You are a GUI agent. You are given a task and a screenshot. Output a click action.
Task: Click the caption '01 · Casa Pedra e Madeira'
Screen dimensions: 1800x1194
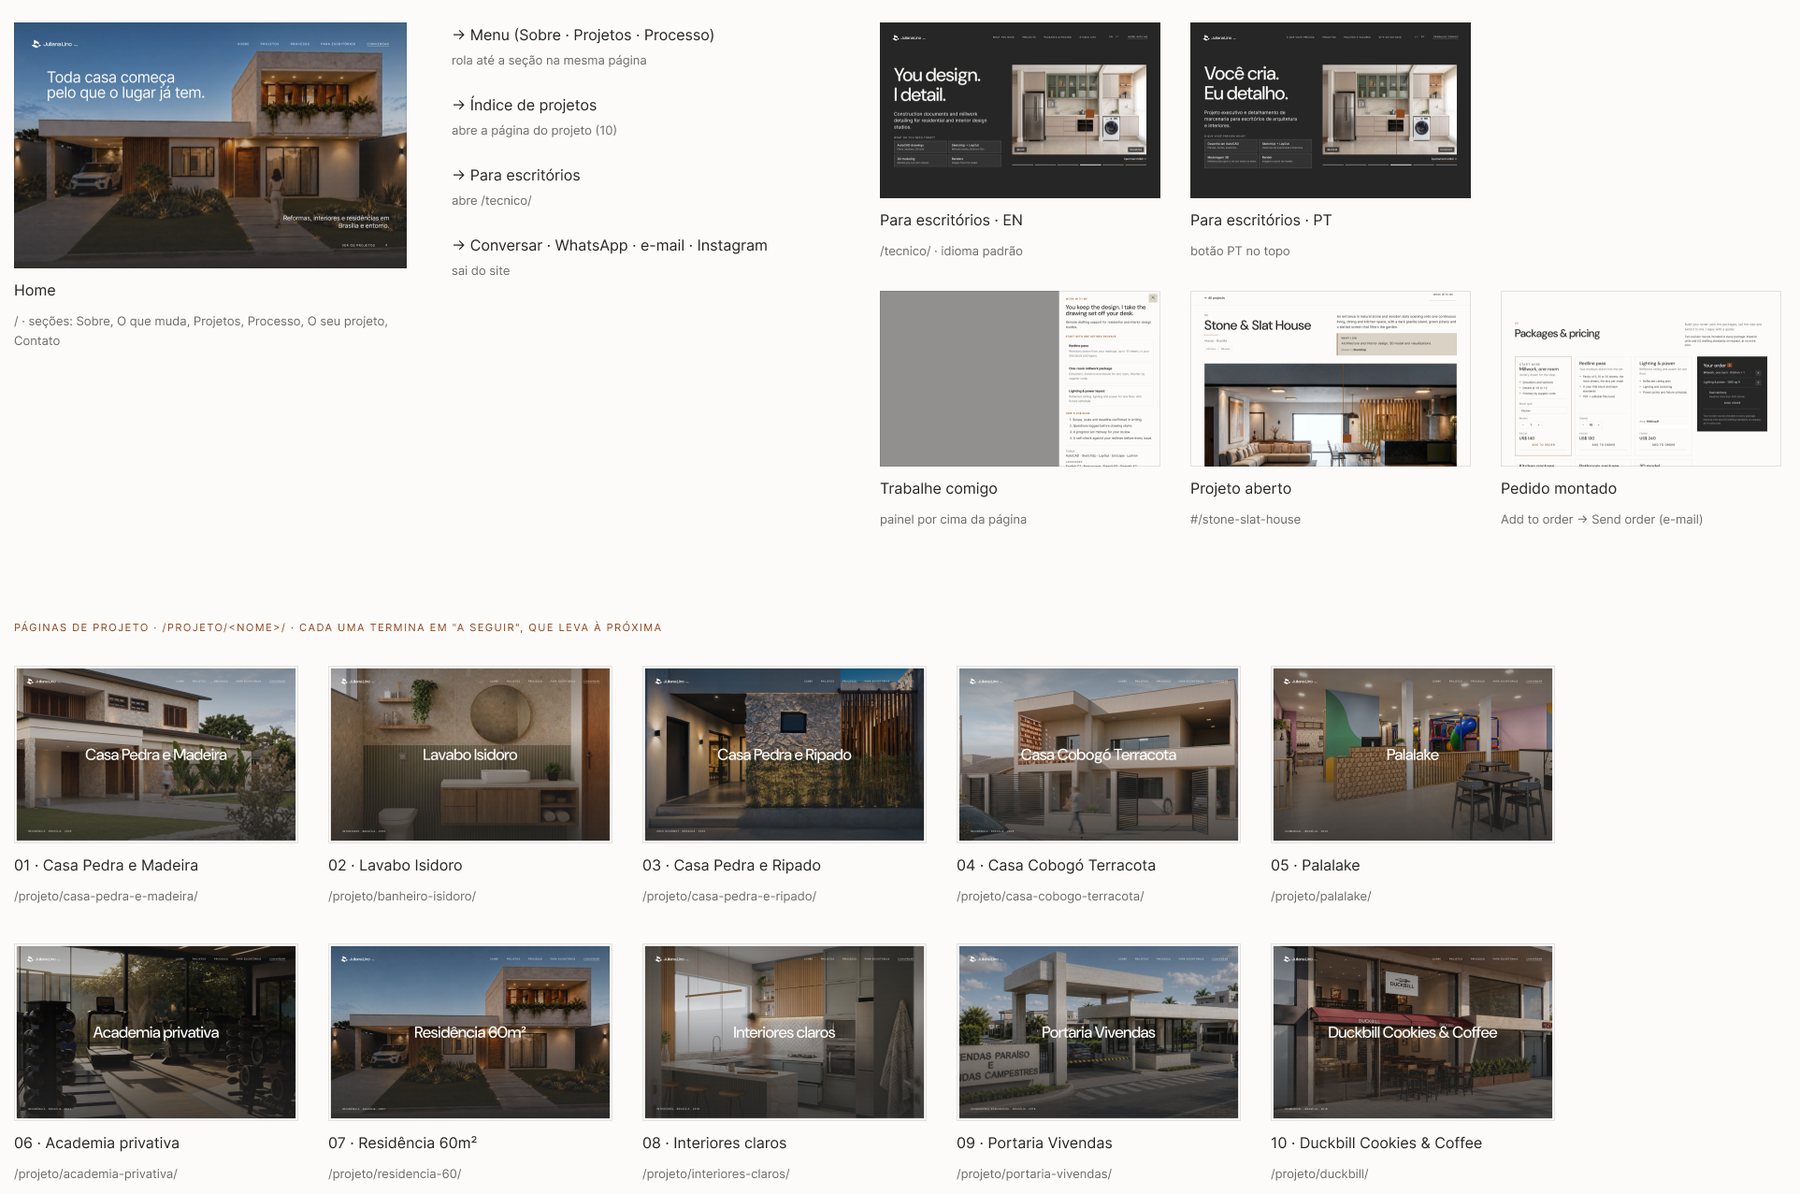pos(106,866)
